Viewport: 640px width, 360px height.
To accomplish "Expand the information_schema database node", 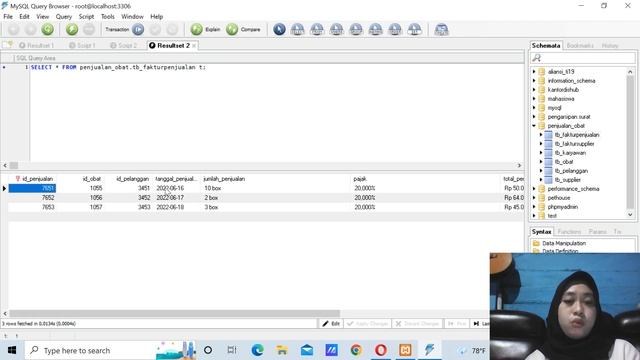I will tap(534, 80).
